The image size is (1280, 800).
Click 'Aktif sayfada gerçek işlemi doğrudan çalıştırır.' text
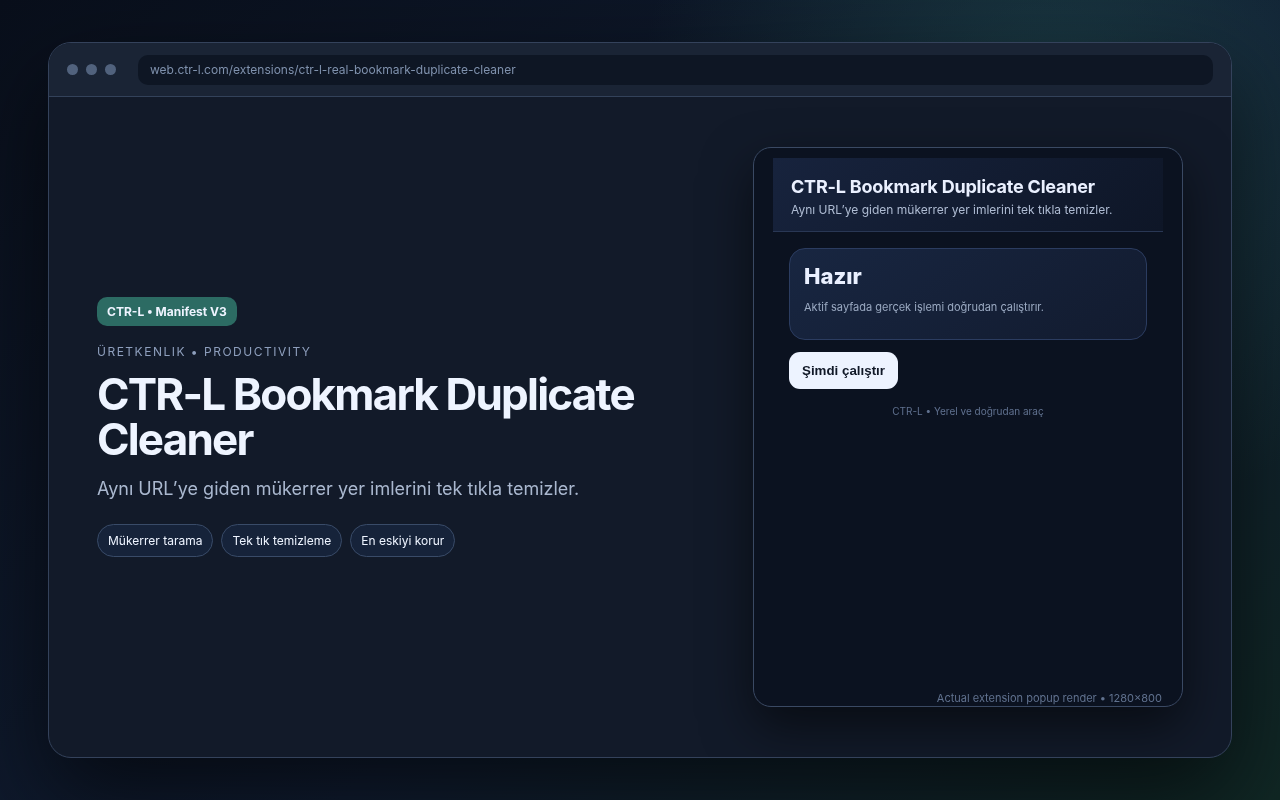click(x=923, y=307)
